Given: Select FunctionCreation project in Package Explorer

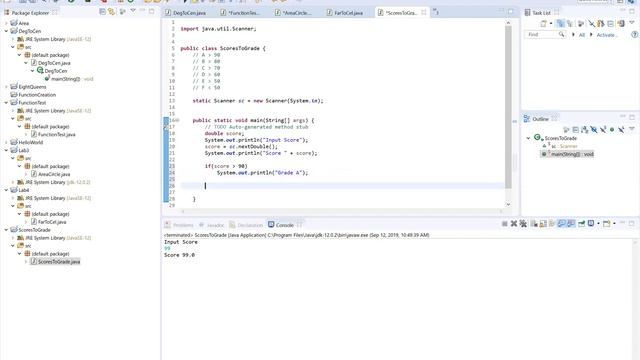Looking at the screenshot, I should coord(37,95).
